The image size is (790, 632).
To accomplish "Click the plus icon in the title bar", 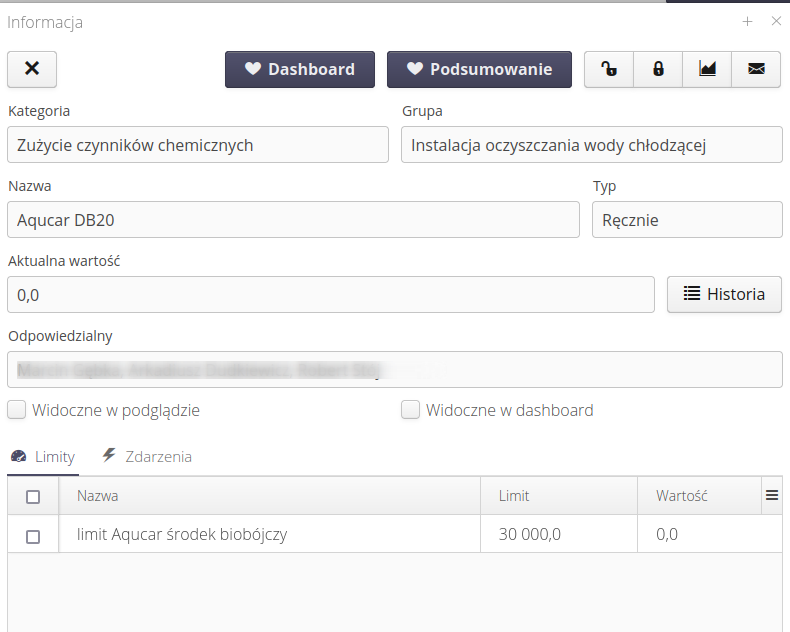I will pos(747,21).
